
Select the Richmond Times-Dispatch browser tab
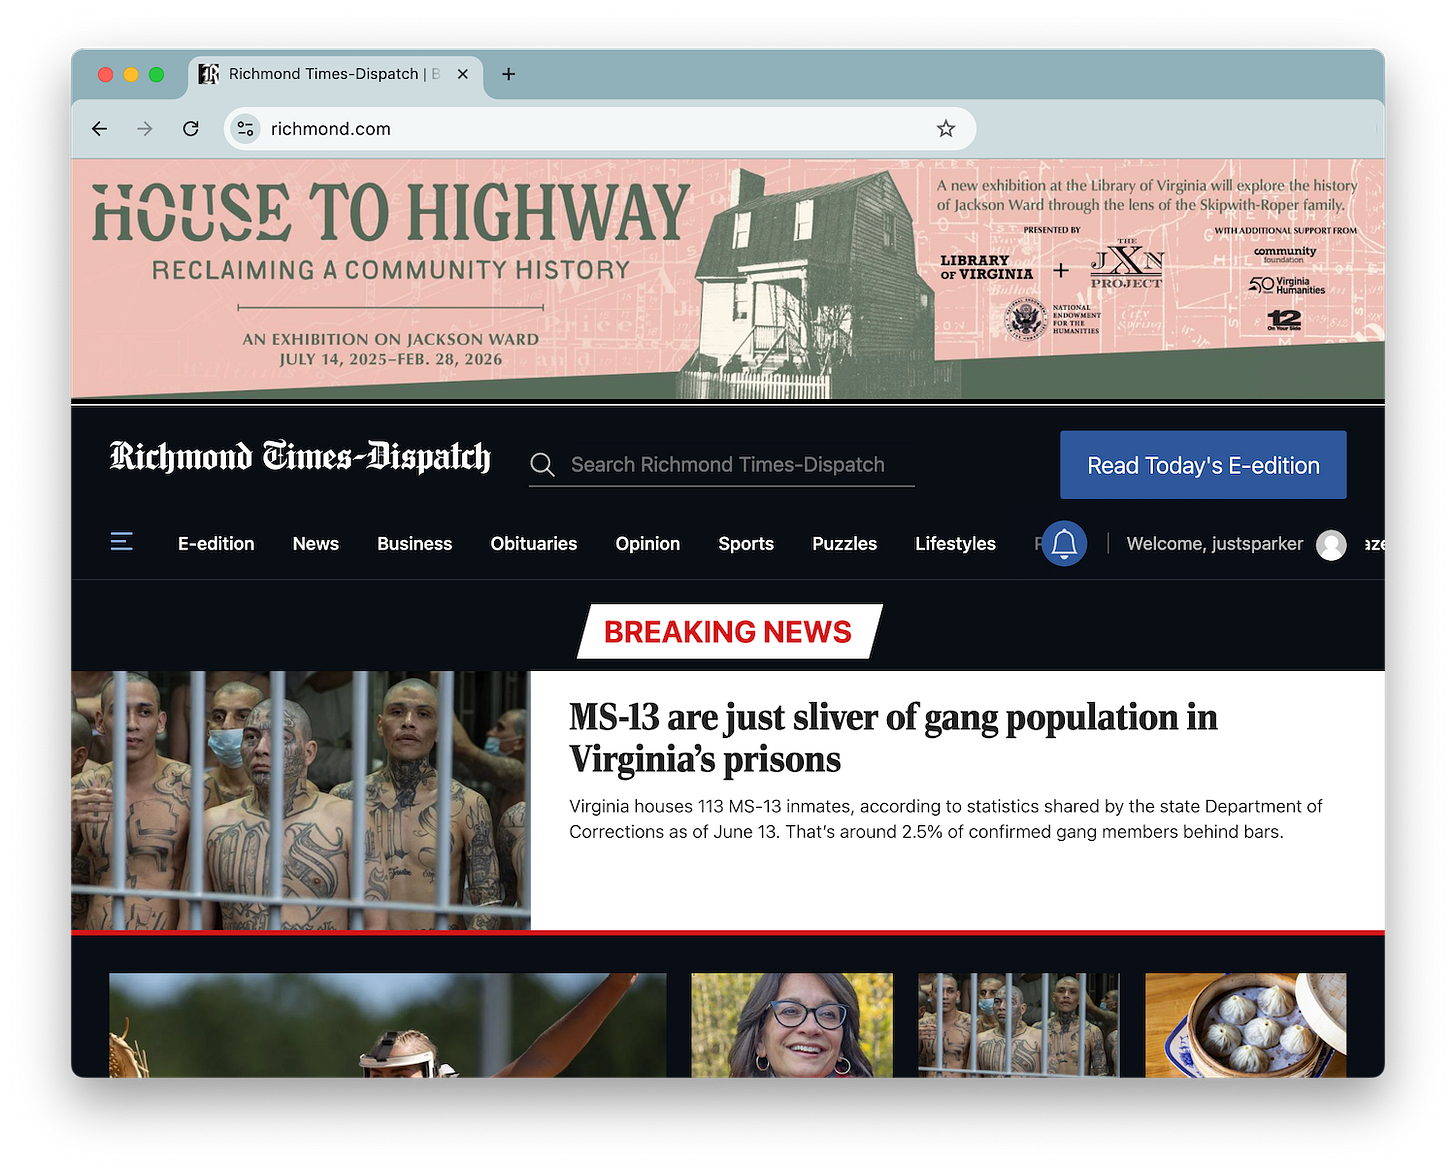335,74
